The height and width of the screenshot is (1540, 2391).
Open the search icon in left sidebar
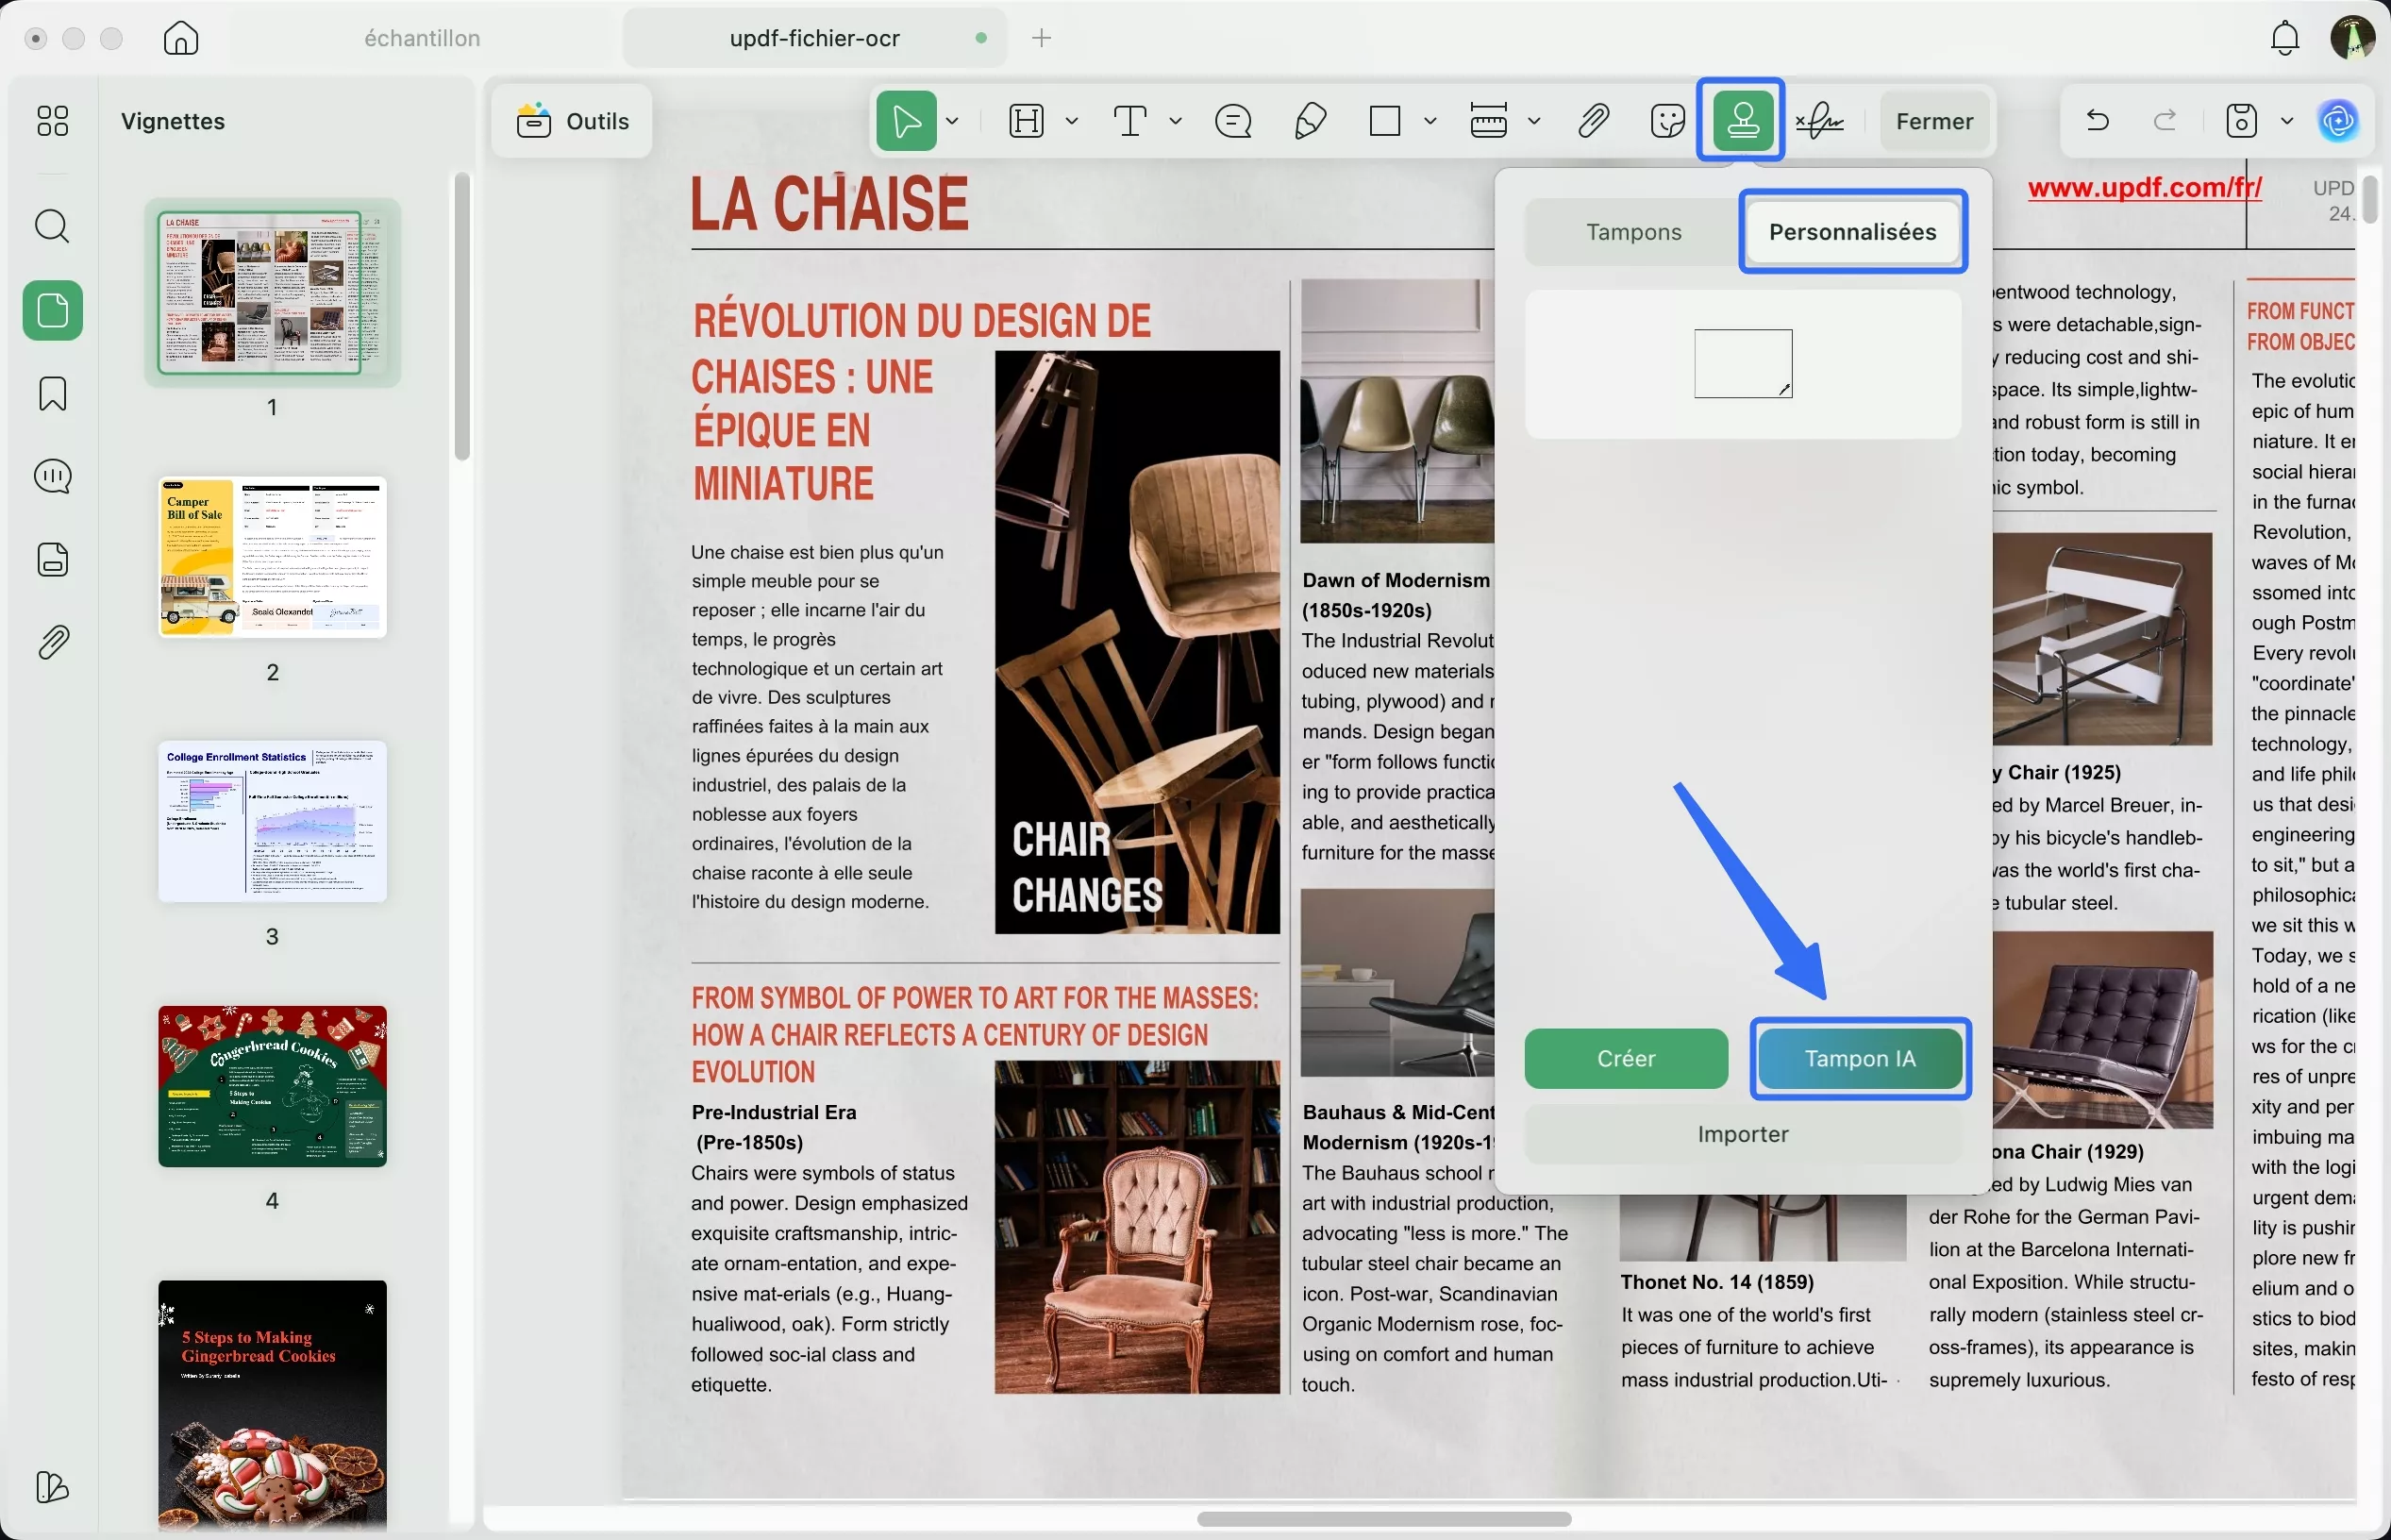52,226
